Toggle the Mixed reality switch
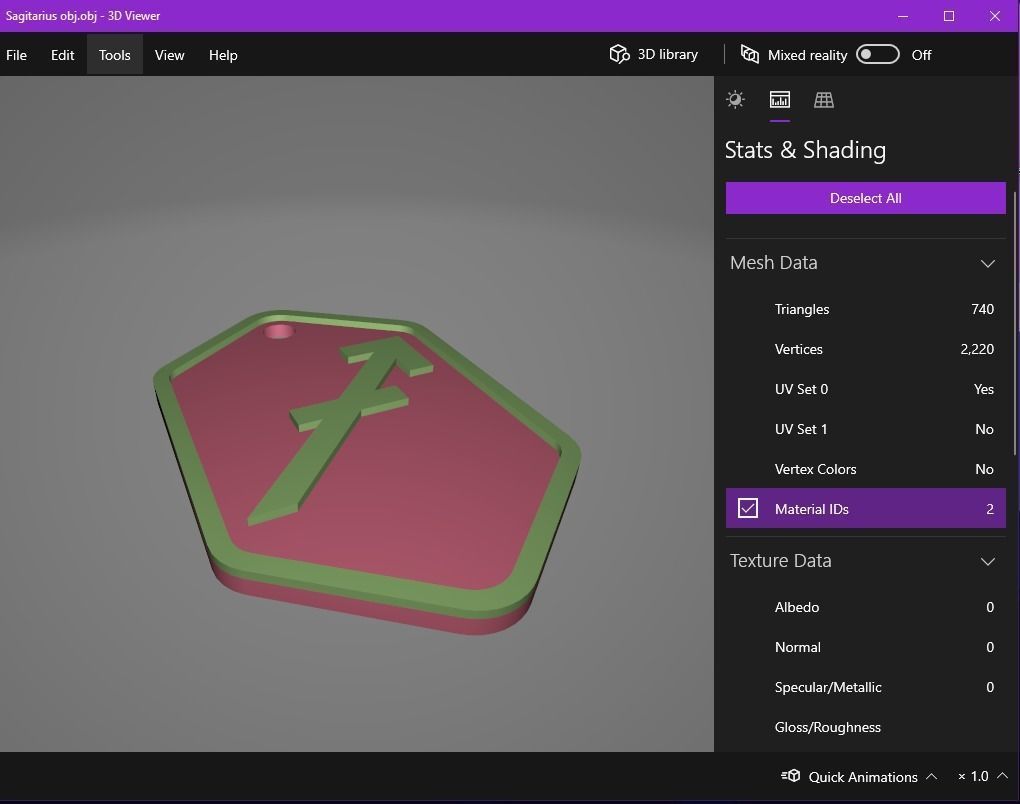This screenshot has width=1020, height=804. [878, 55]
